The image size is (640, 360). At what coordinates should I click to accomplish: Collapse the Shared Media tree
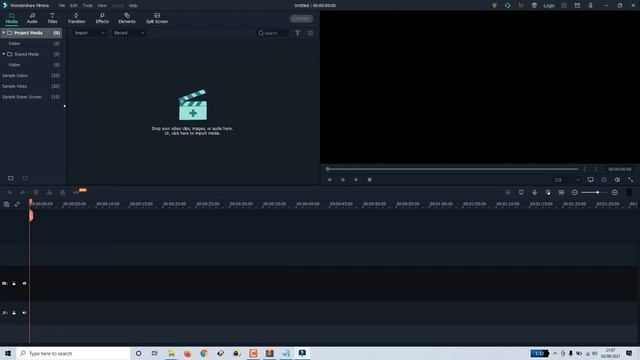tap(4, 54)
